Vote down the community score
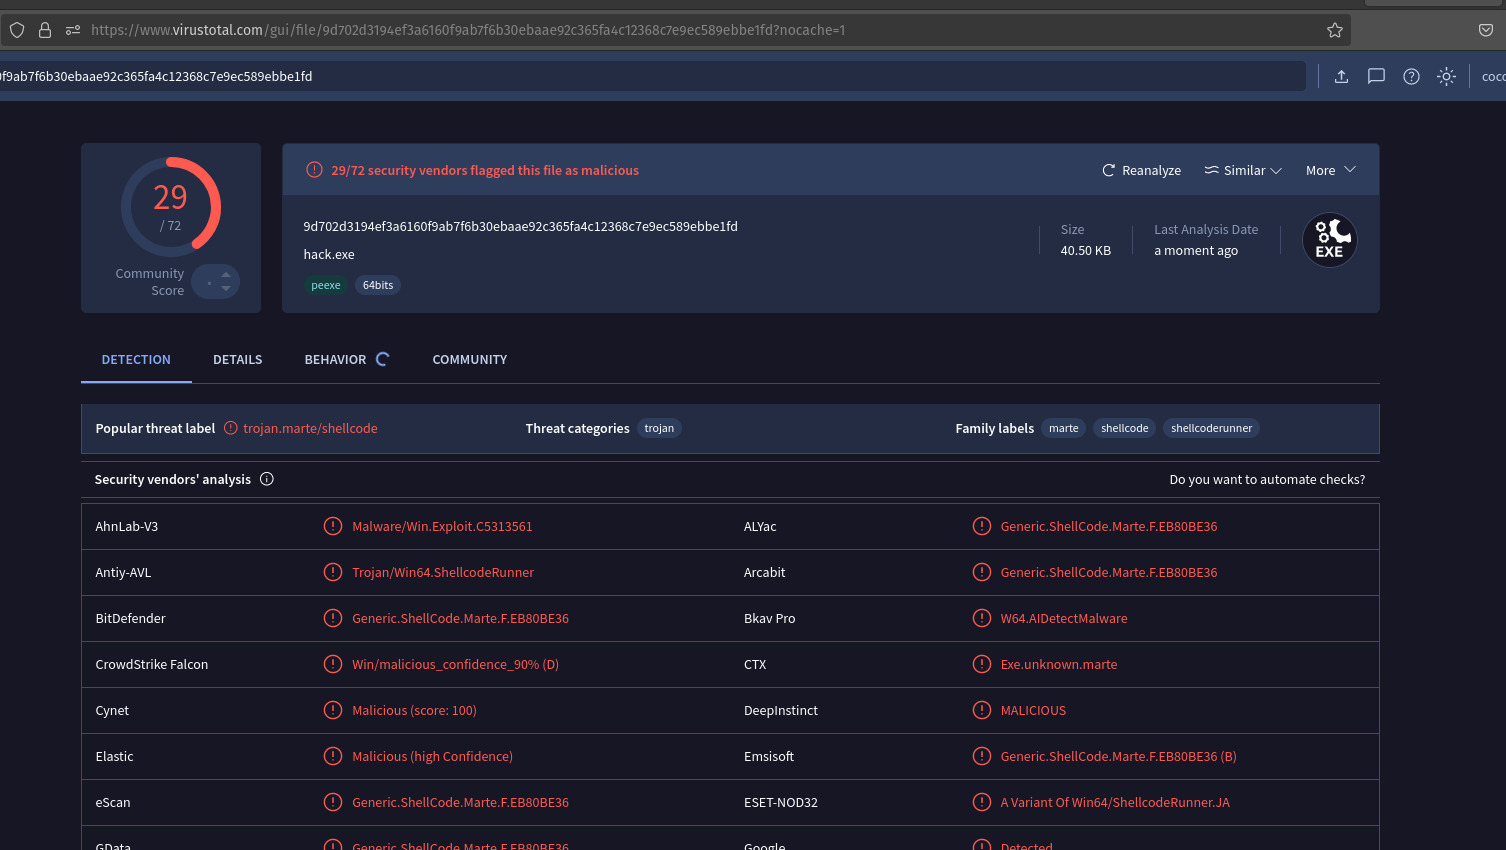The height and width of the screenshot is (850, 1506). [x=226, y=289]
